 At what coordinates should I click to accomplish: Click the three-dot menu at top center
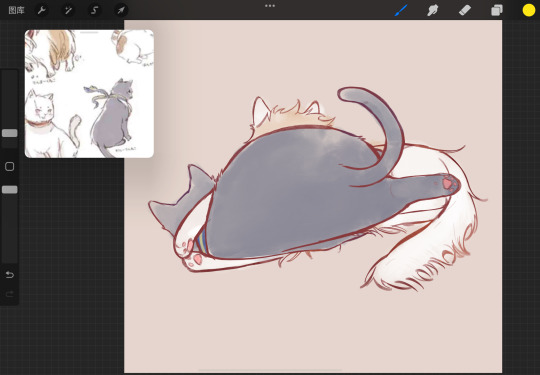pyautogui.click(x=270, y=6)
